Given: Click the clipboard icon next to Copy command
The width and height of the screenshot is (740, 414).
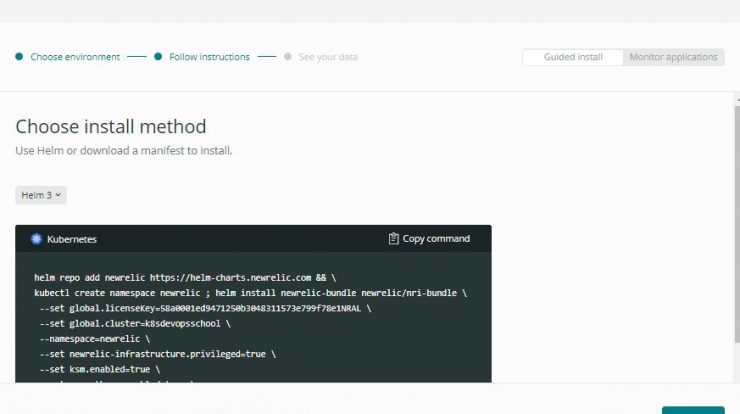Looking at the screenshot, I should coord(394,238).
